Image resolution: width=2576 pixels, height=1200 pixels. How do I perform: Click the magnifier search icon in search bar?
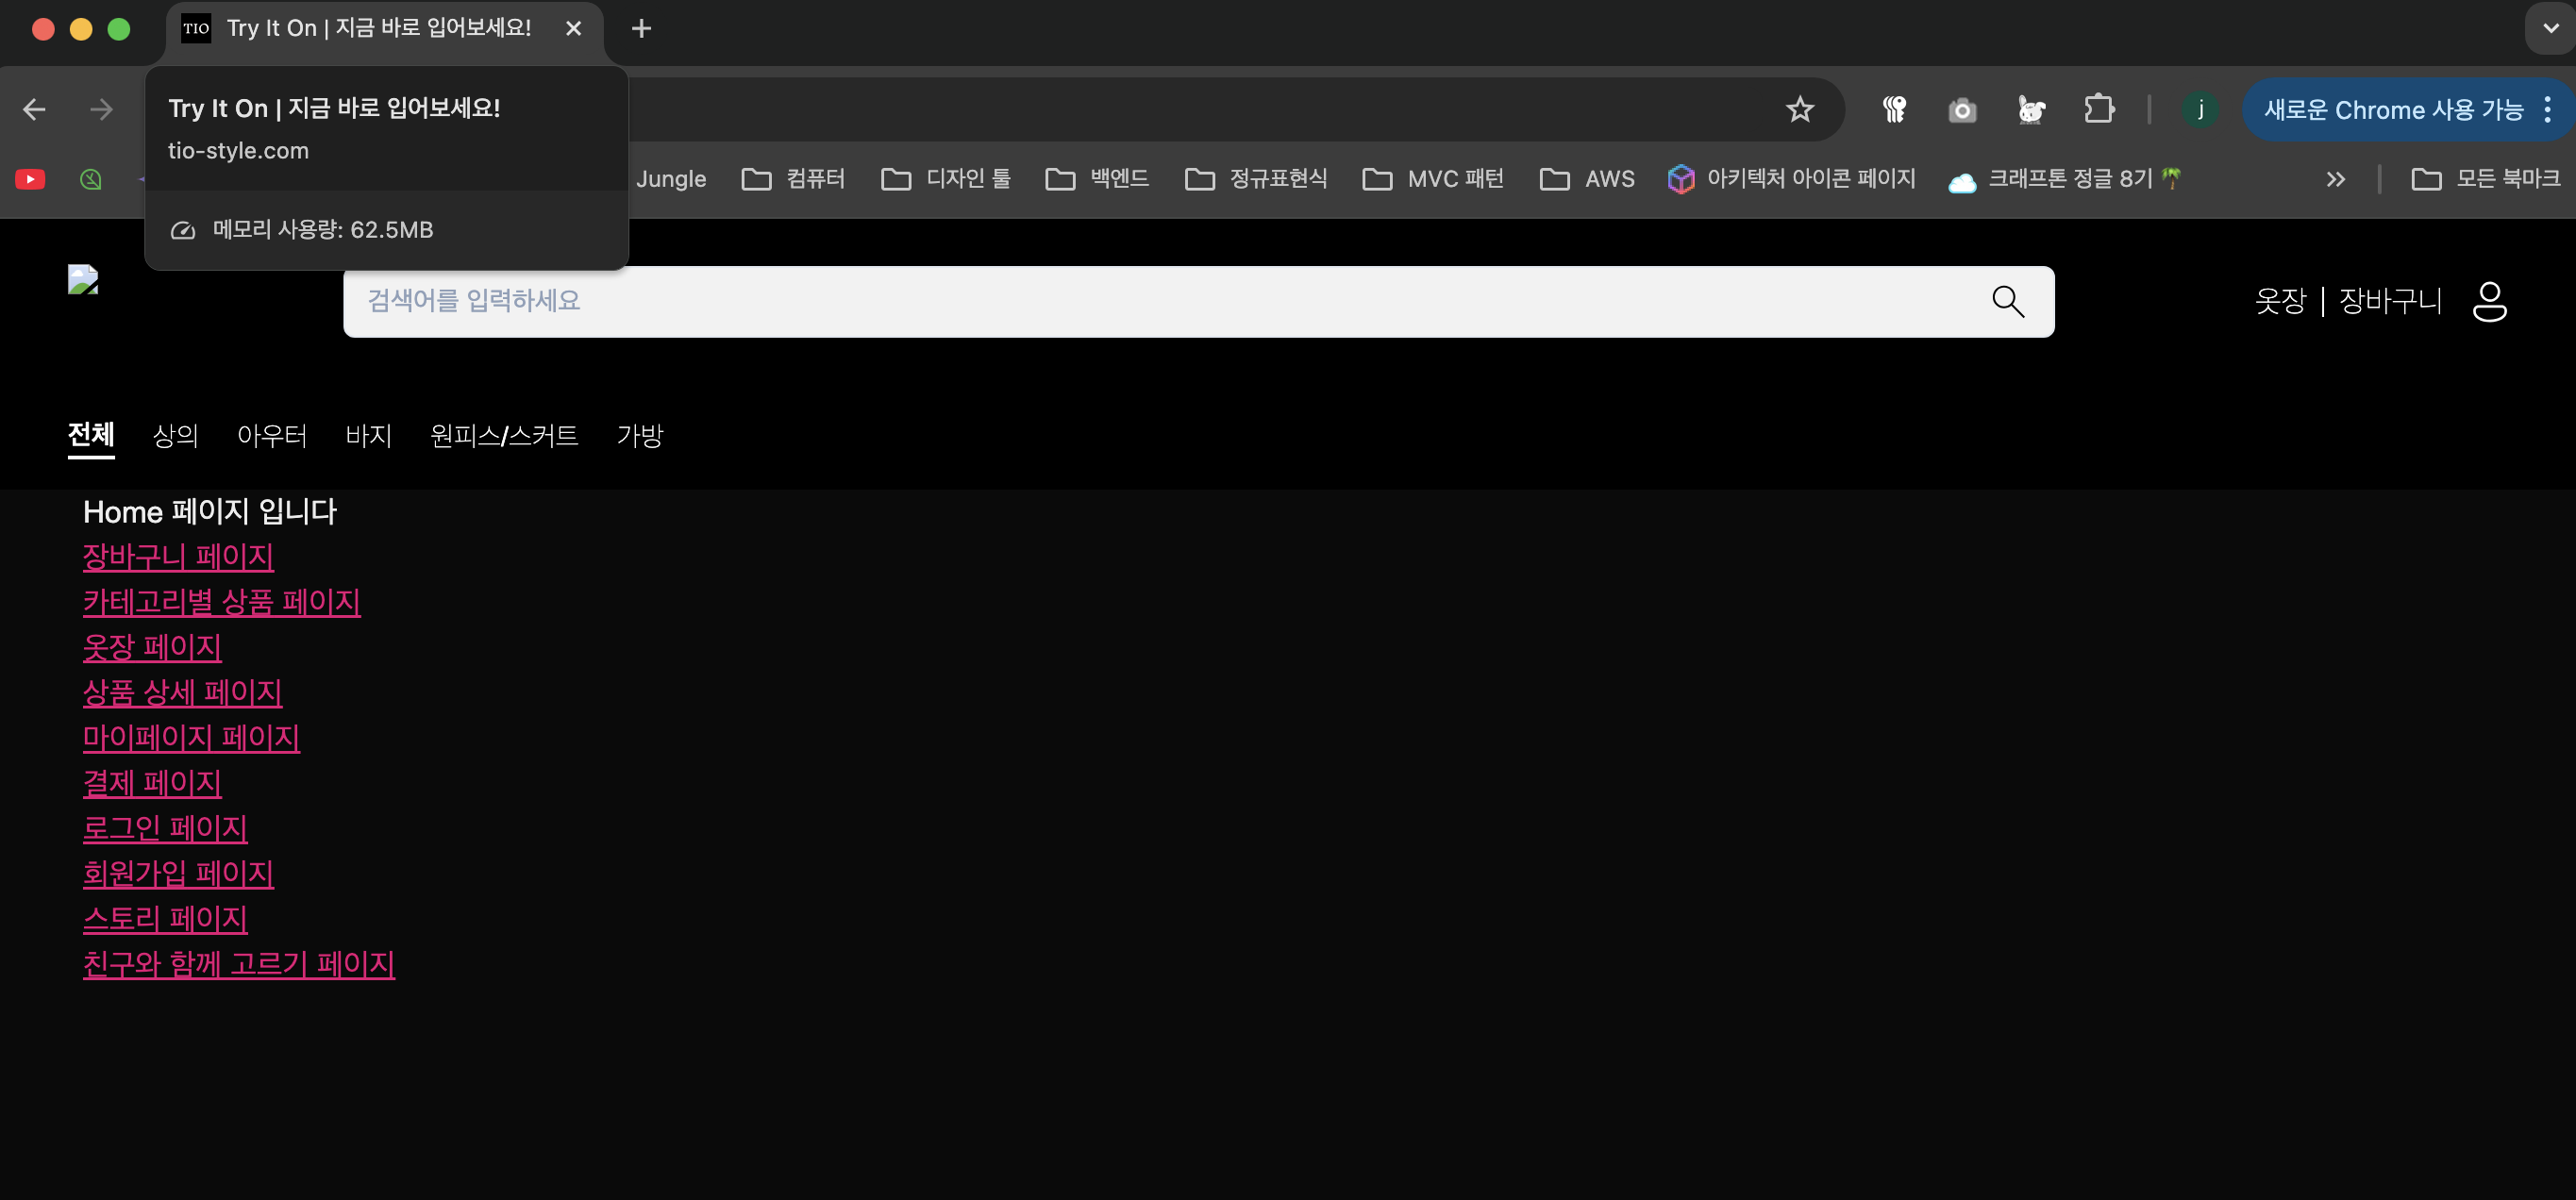2007,301
